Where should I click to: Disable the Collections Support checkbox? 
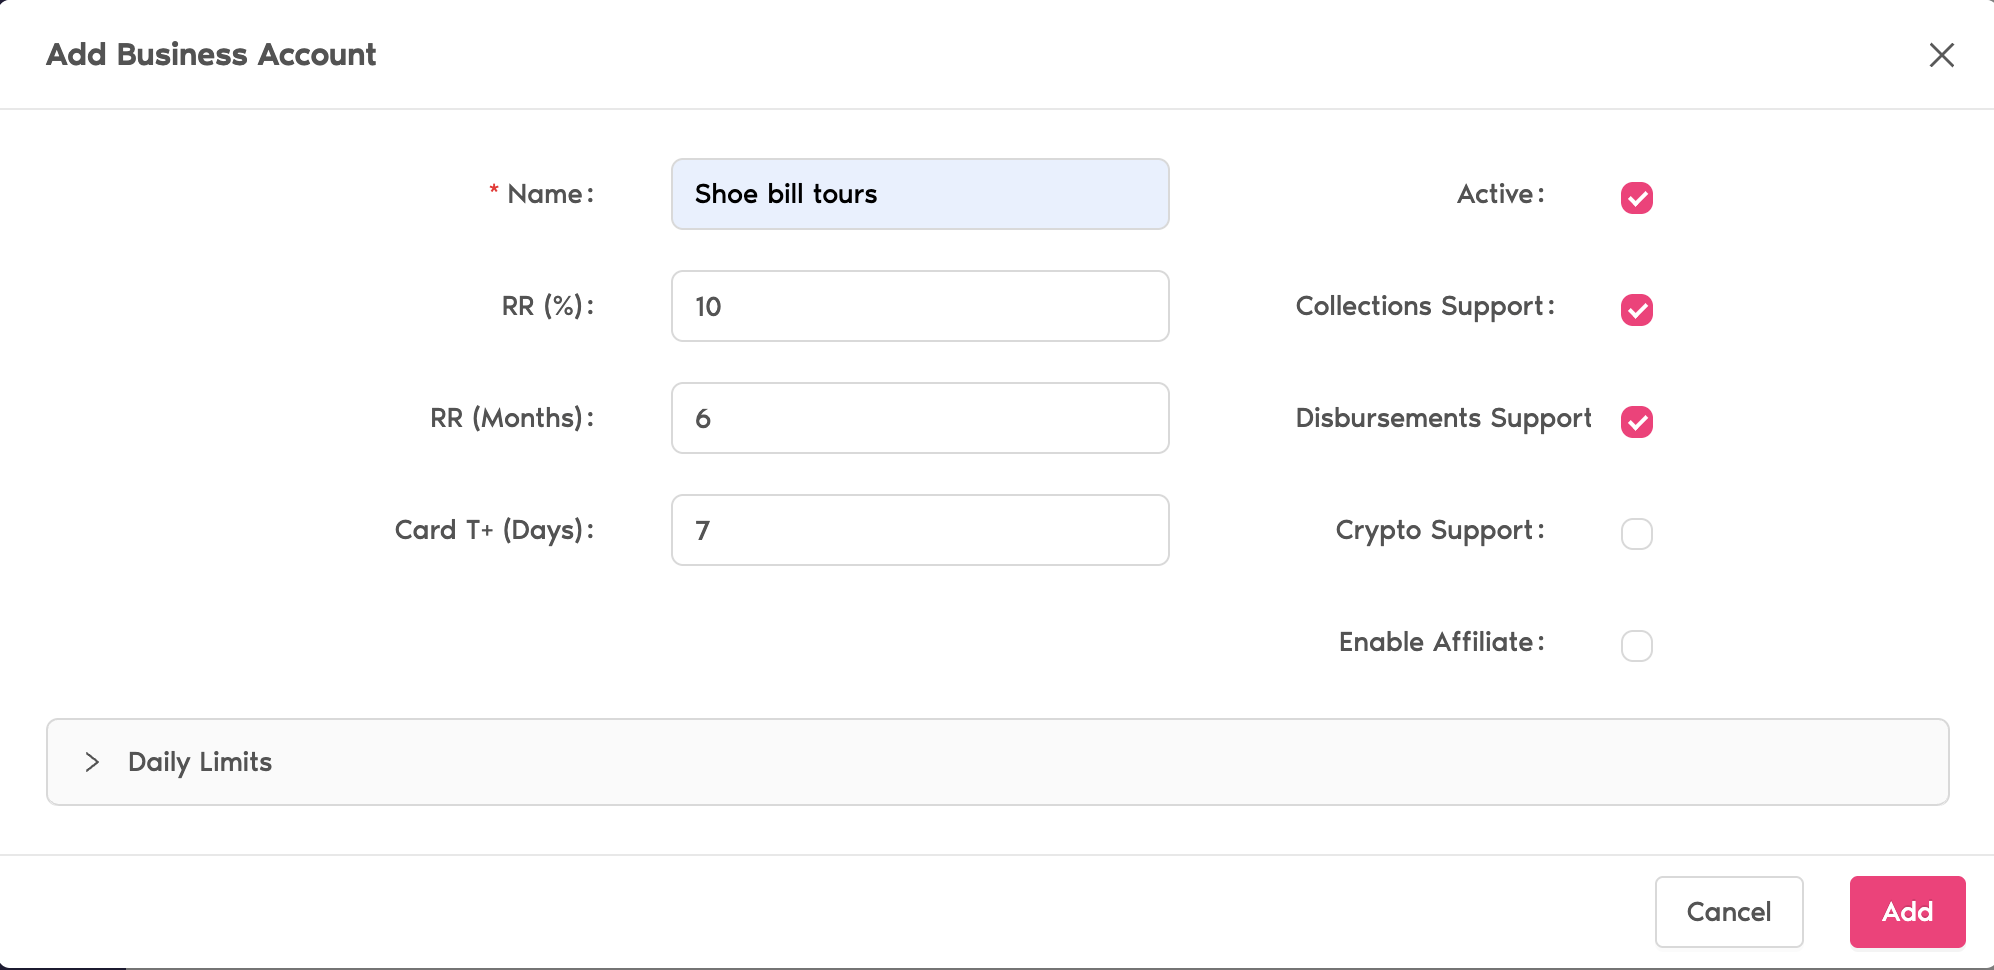(1636, 310)
